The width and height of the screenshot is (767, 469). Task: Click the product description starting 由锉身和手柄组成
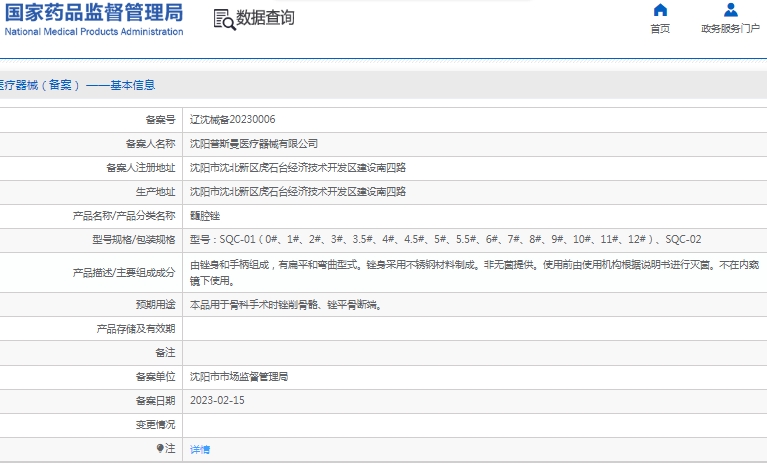(474, 272)
